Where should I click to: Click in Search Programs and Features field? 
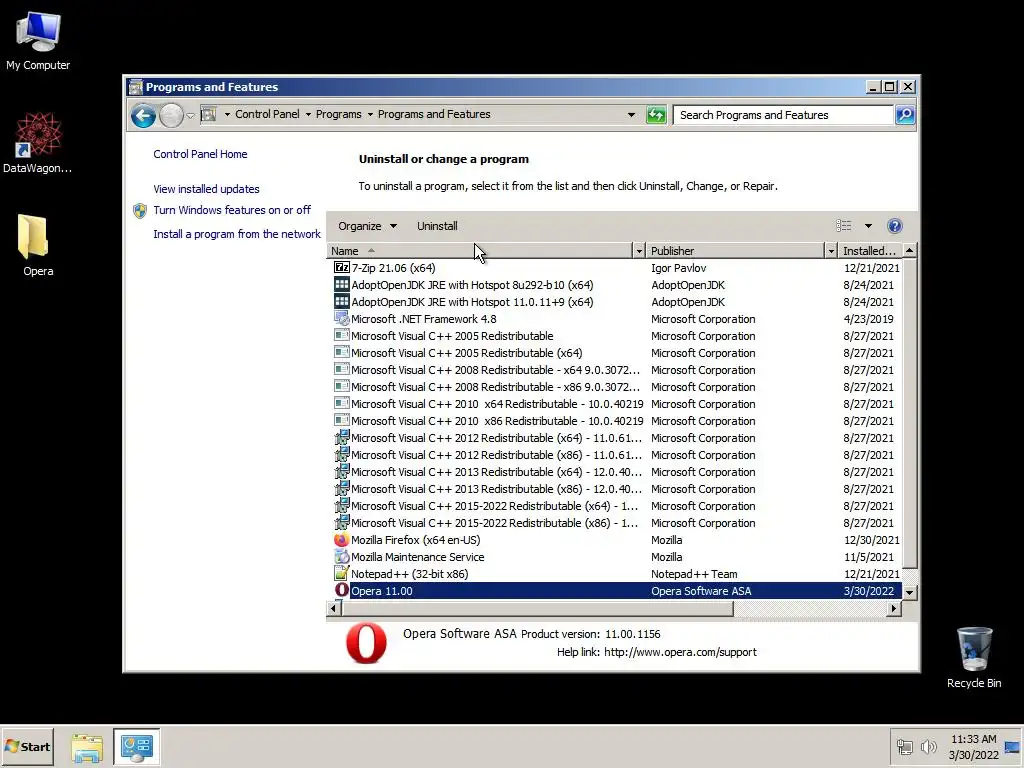point(783,115)
